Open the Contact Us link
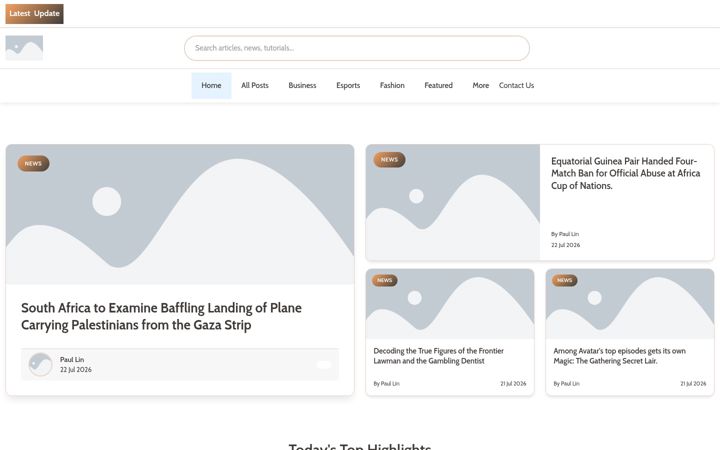The width and height of the screenshot is (720, 450). (x=517, y=85)
